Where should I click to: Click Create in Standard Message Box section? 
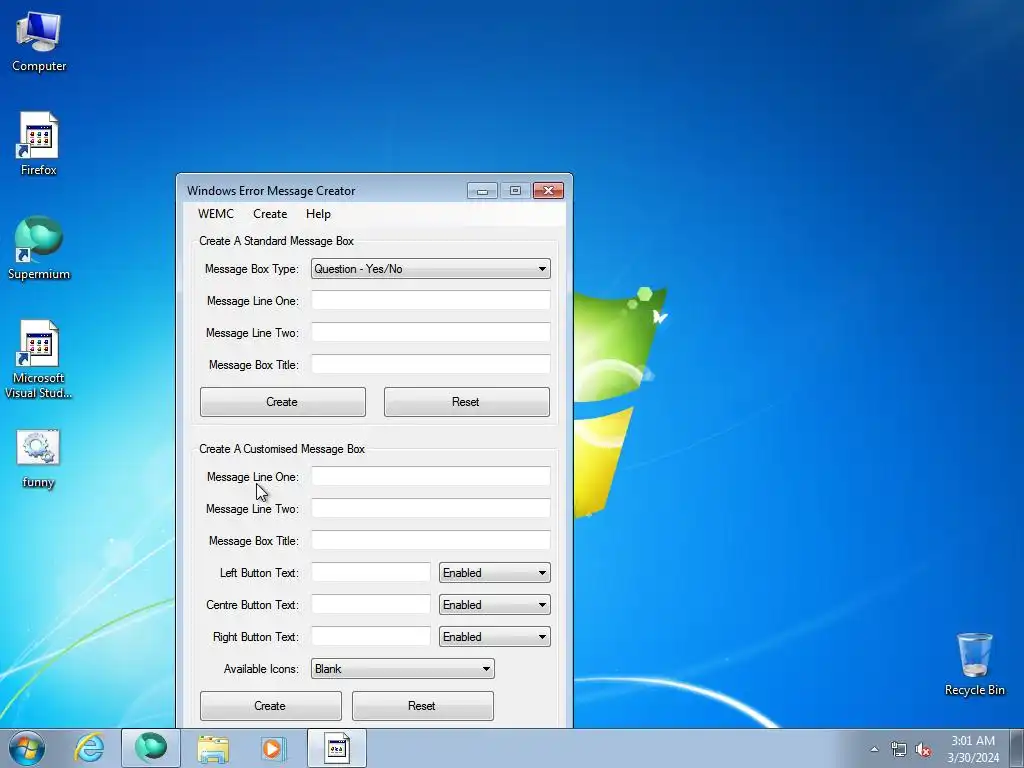click(283, 402)
